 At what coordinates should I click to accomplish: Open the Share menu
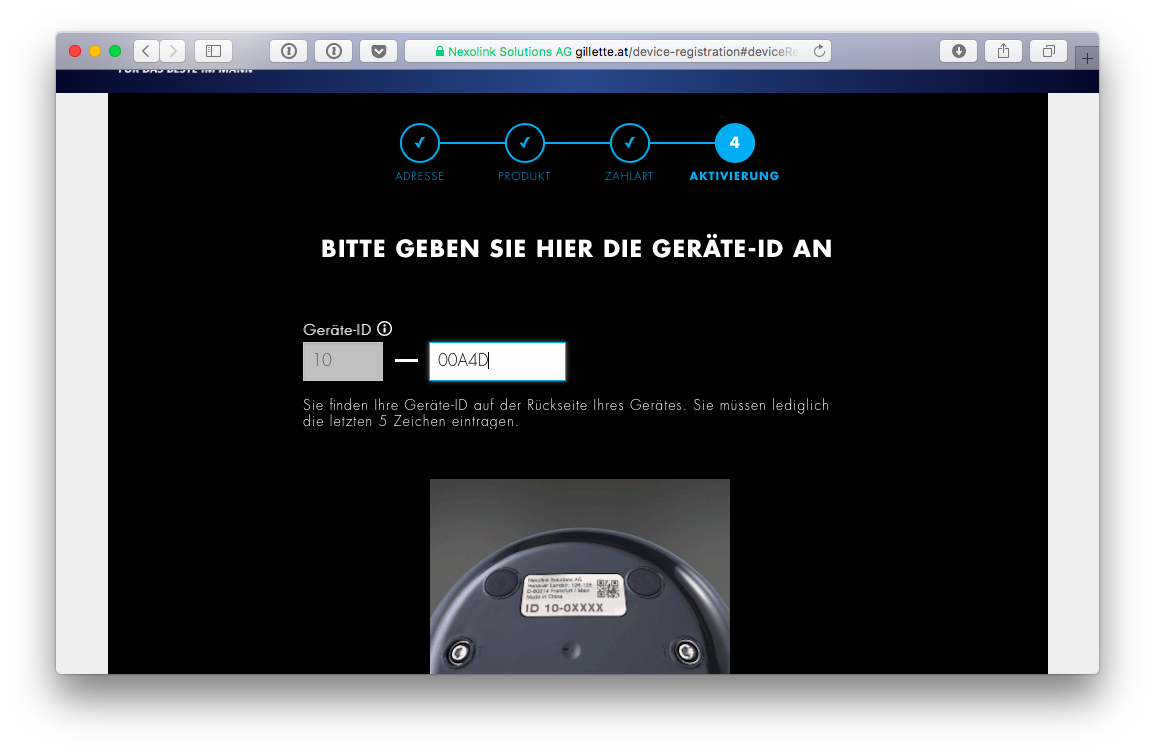tap(1003, 51)
